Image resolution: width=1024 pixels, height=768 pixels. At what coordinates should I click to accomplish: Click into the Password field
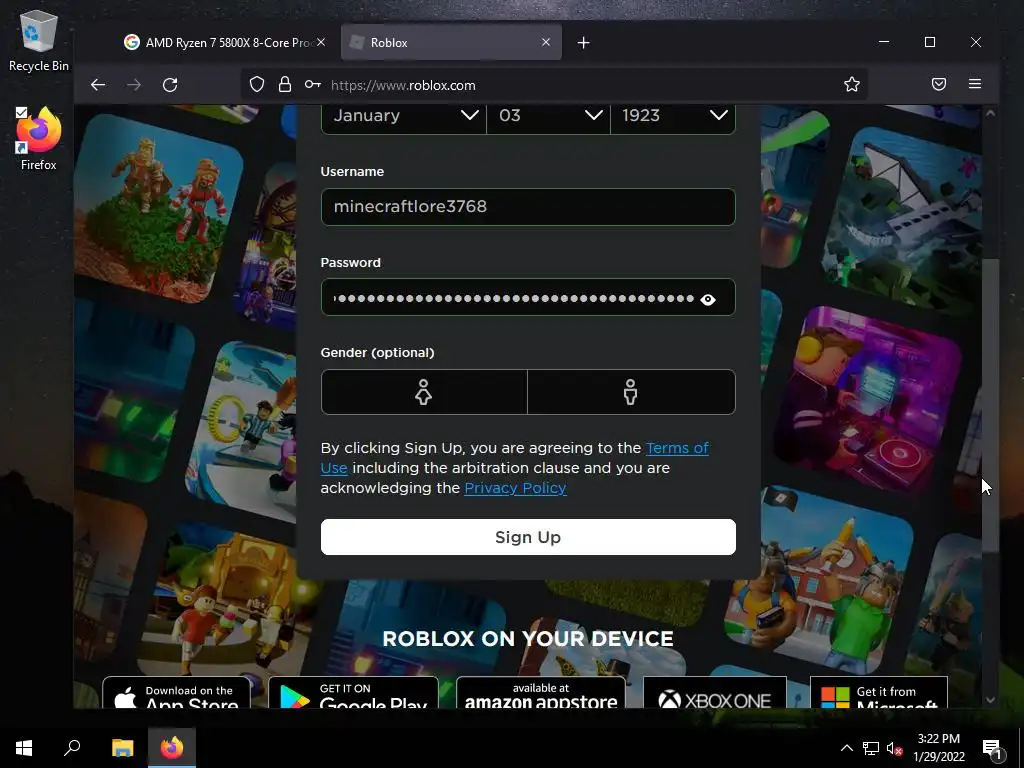[528, 298]
